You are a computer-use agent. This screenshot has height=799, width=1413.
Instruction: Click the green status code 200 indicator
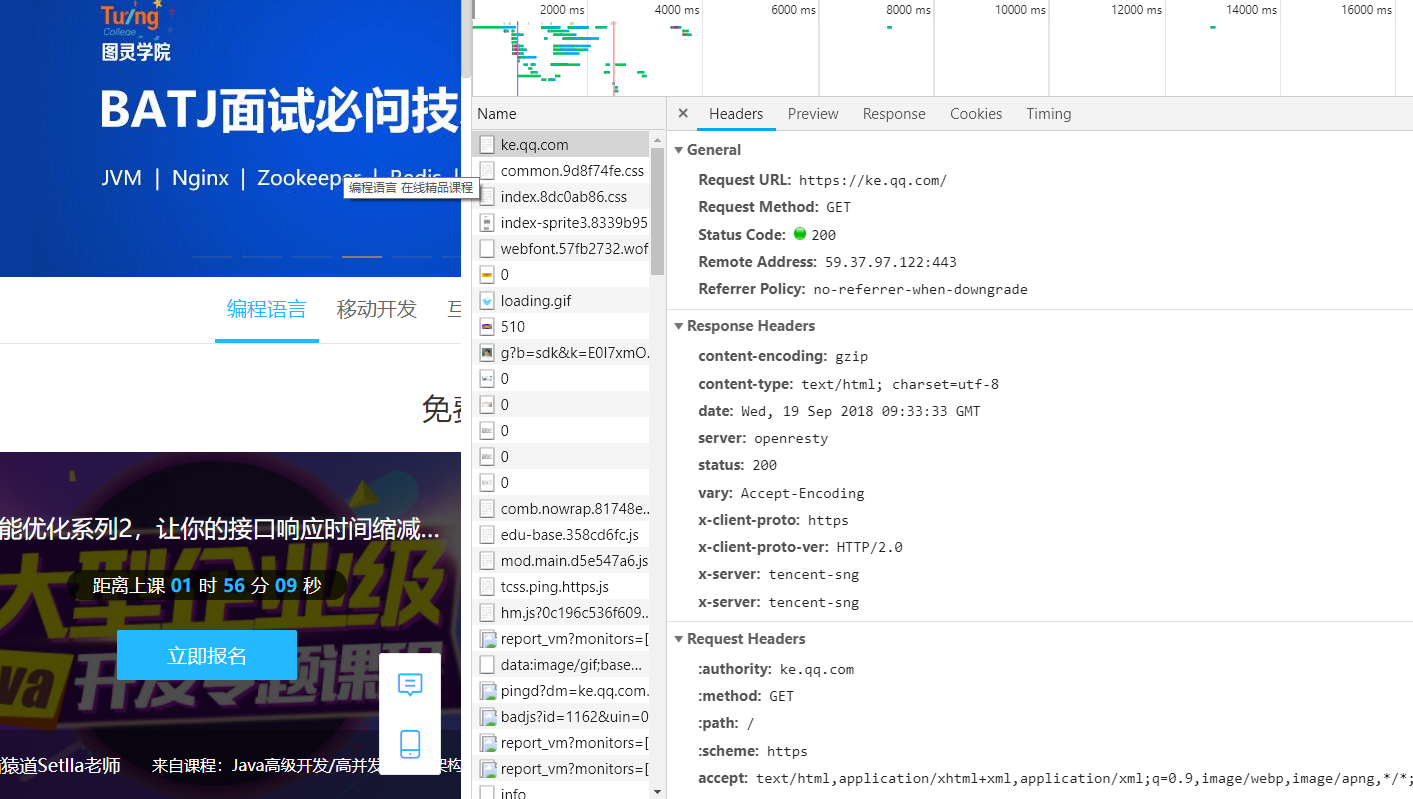click(x=800, y=234)
